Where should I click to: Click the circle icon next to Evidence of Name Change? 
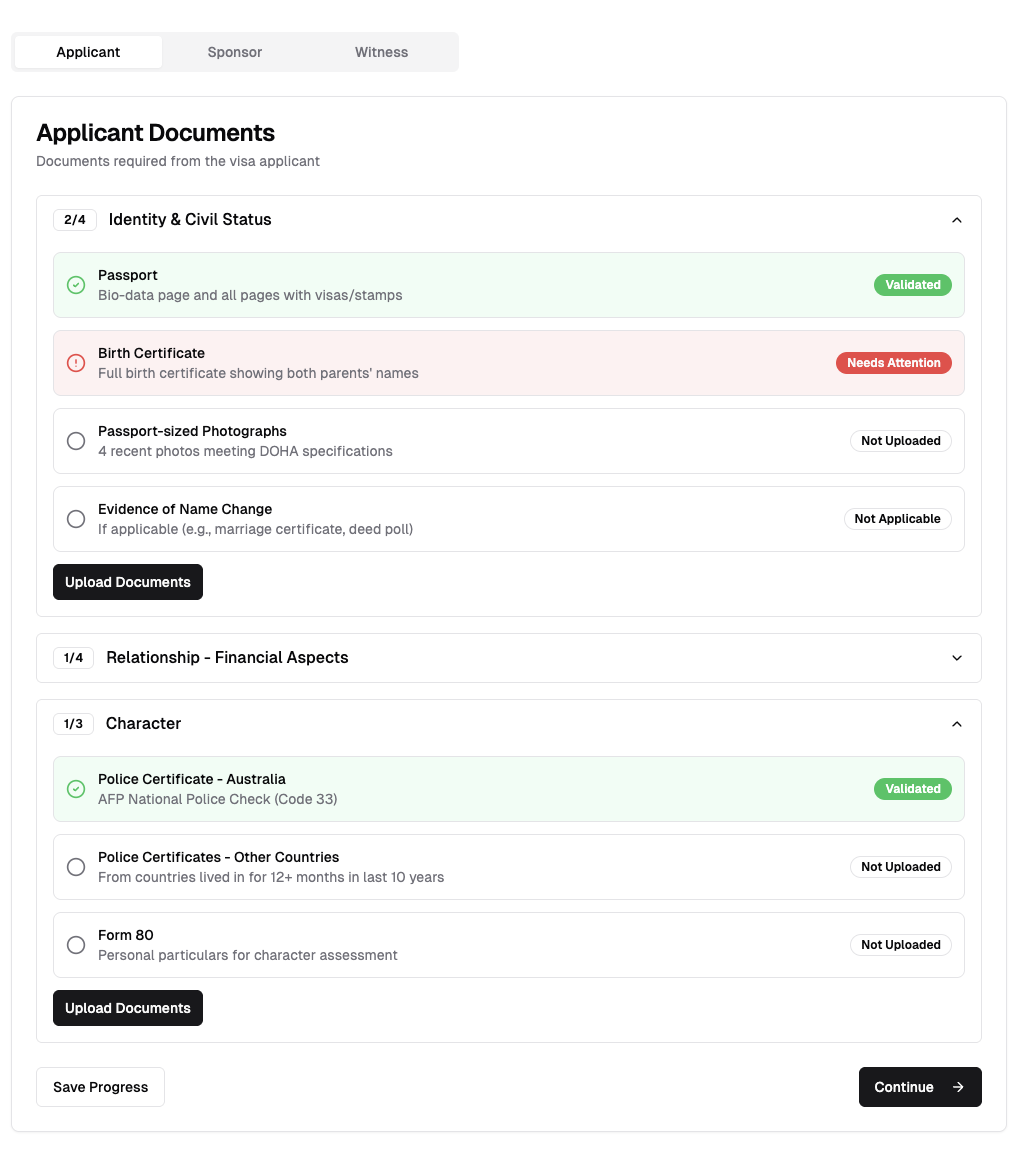[76, 519]
